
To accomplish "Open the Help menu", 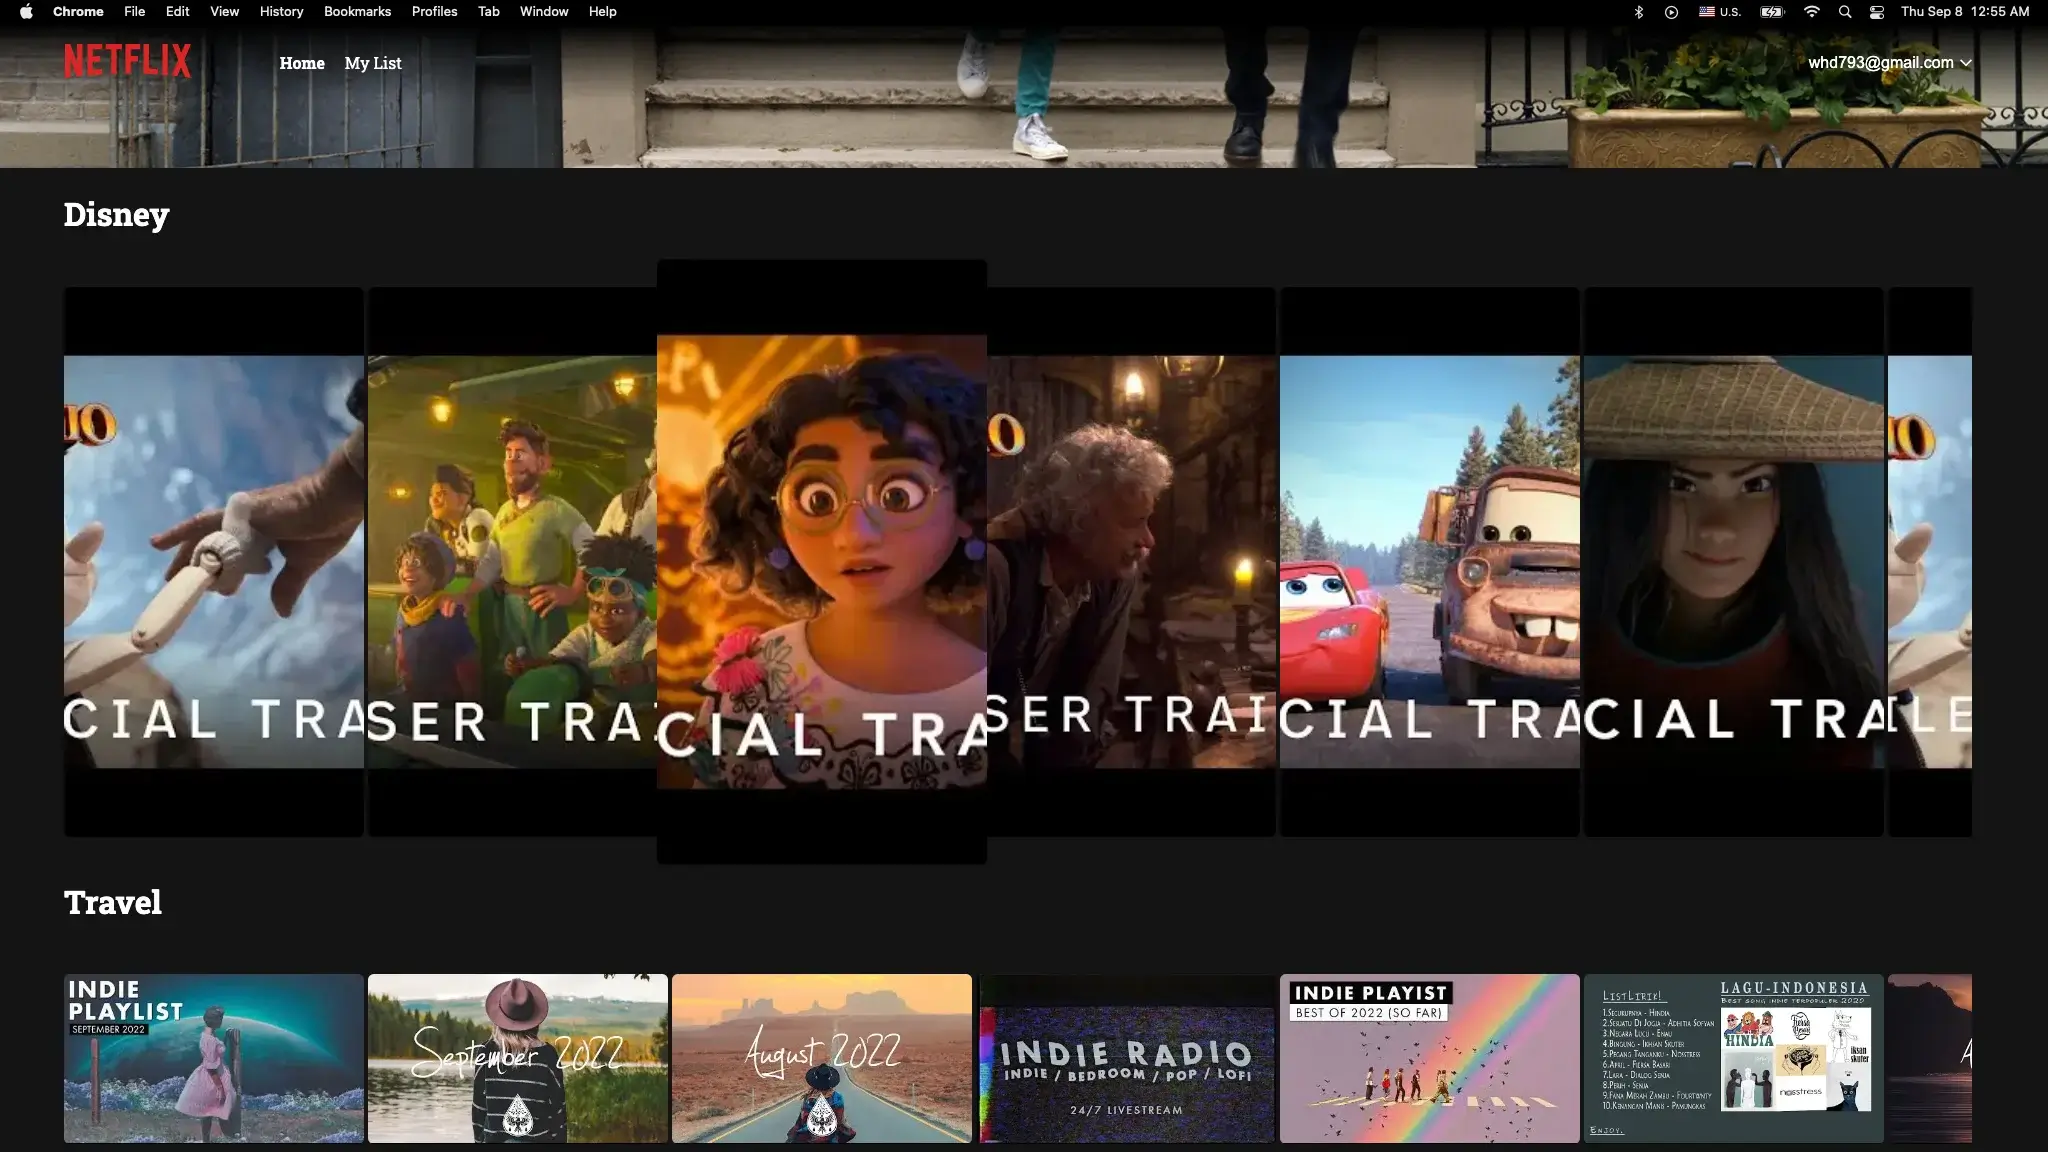I will 602,12.
